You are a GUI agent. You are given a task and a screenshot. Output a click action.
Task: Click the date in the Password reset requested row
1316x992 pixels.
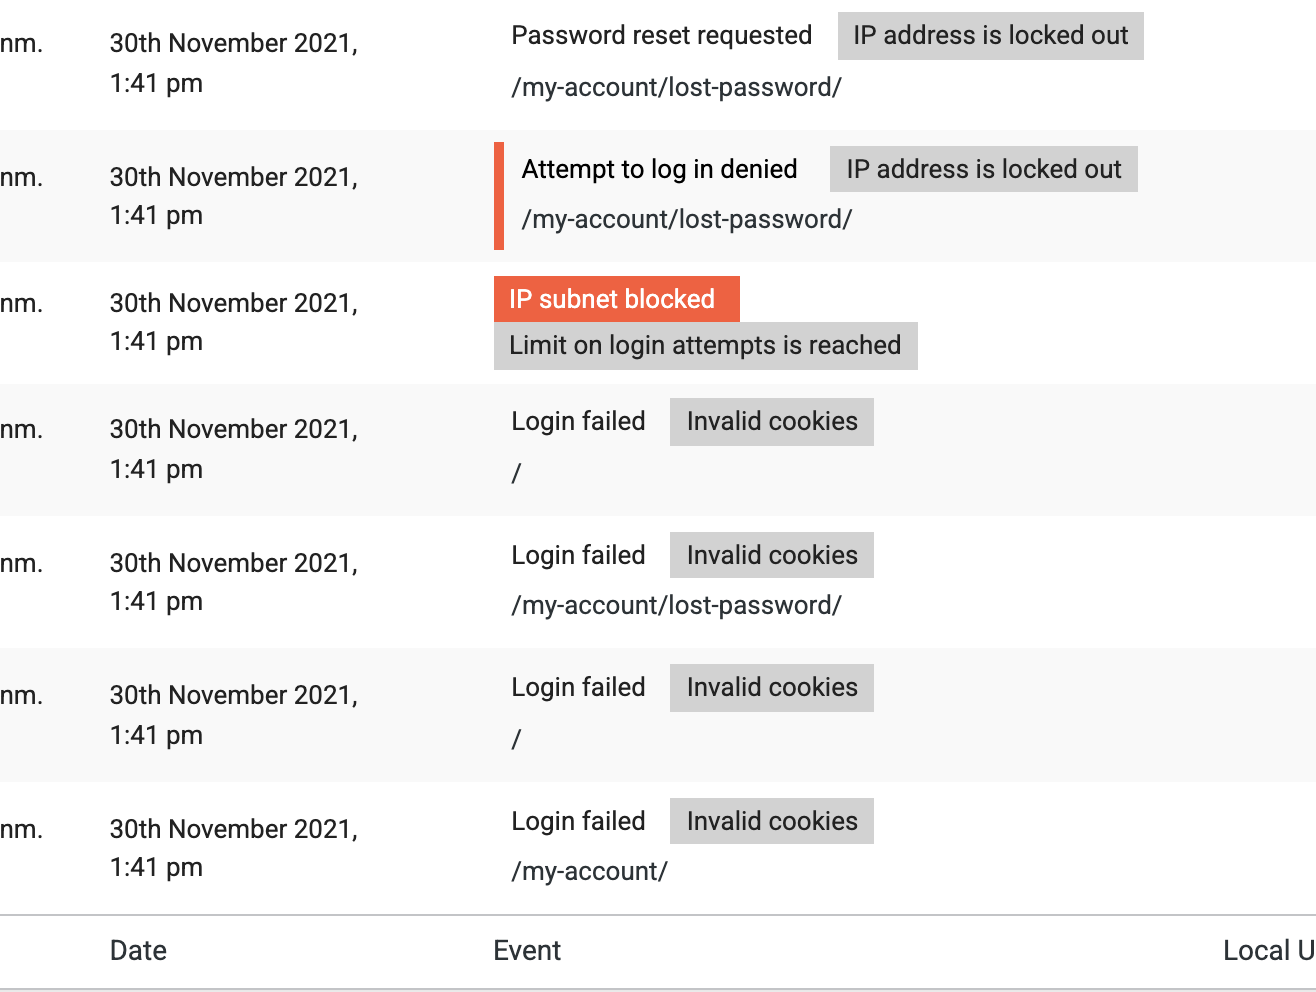pos(233,63)
